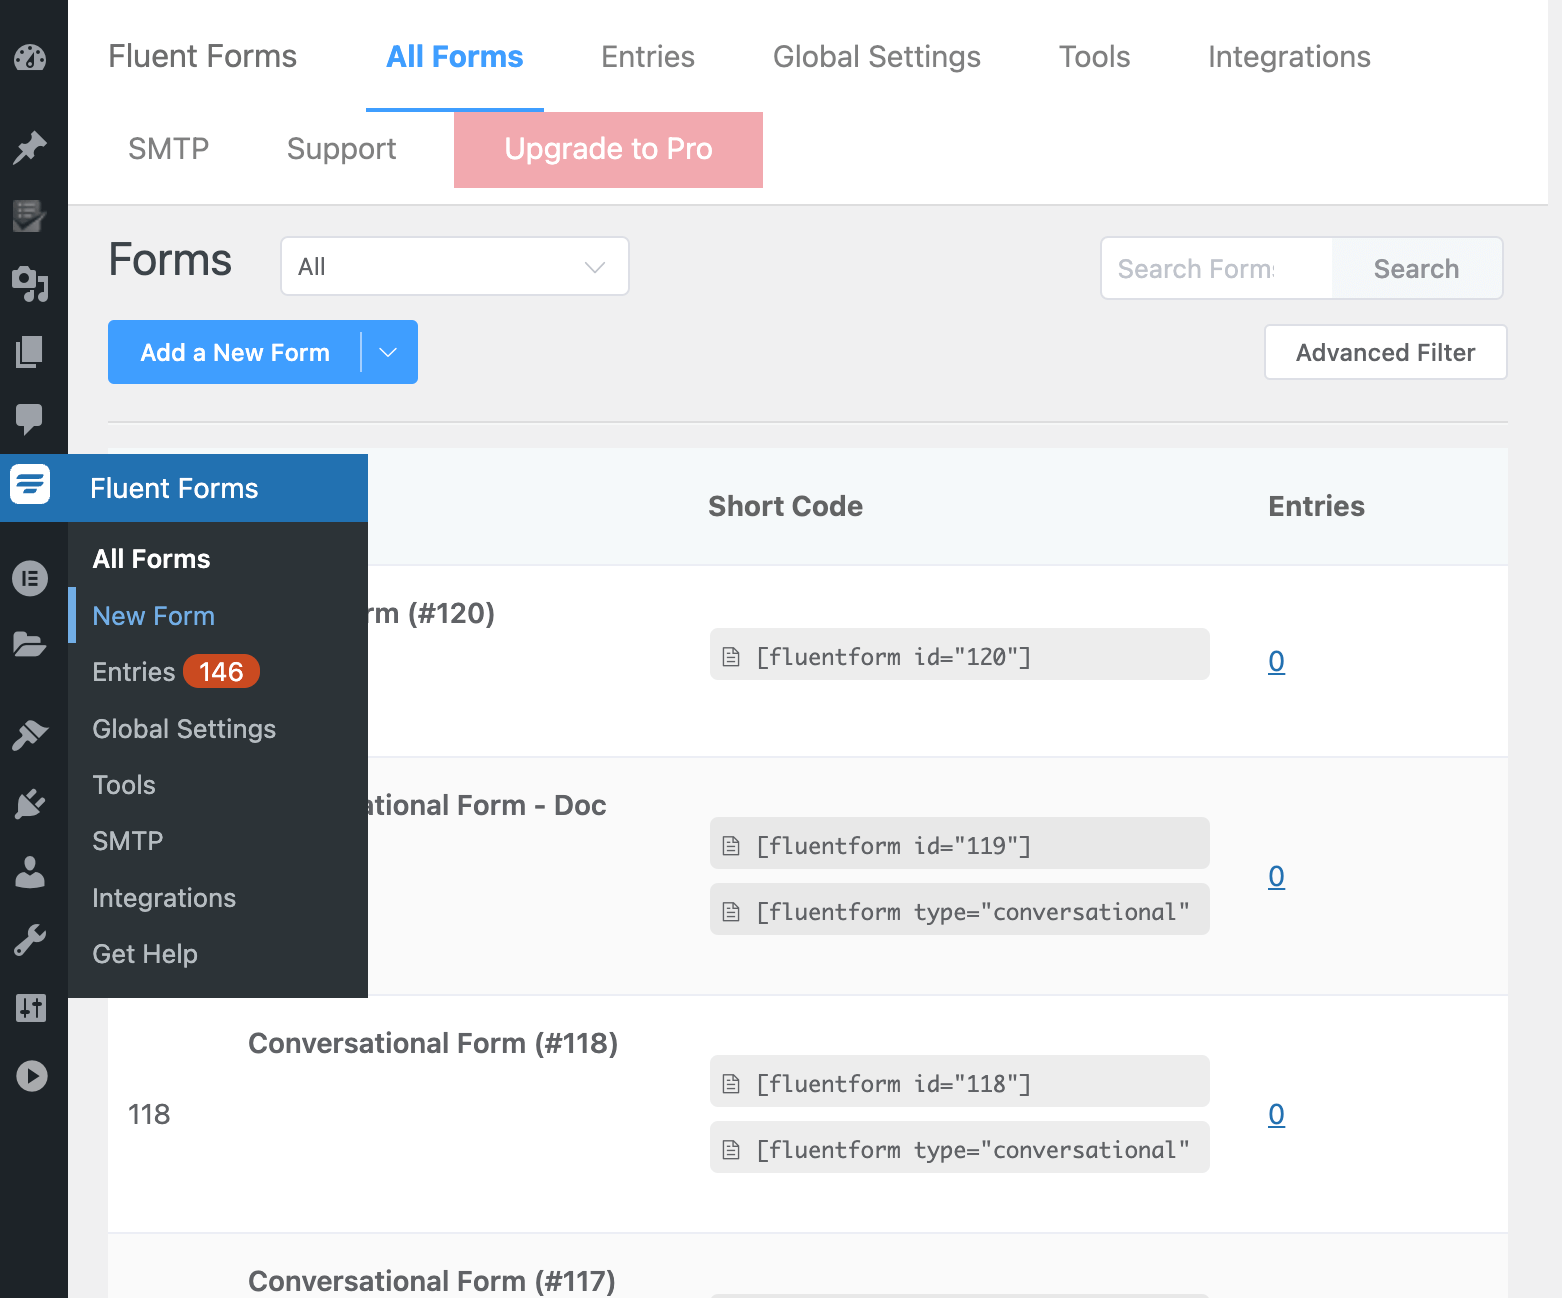Open the Add a New Form dropdown arrow
Viewport: 1562px width, 1298px height.
click(389, 352)
